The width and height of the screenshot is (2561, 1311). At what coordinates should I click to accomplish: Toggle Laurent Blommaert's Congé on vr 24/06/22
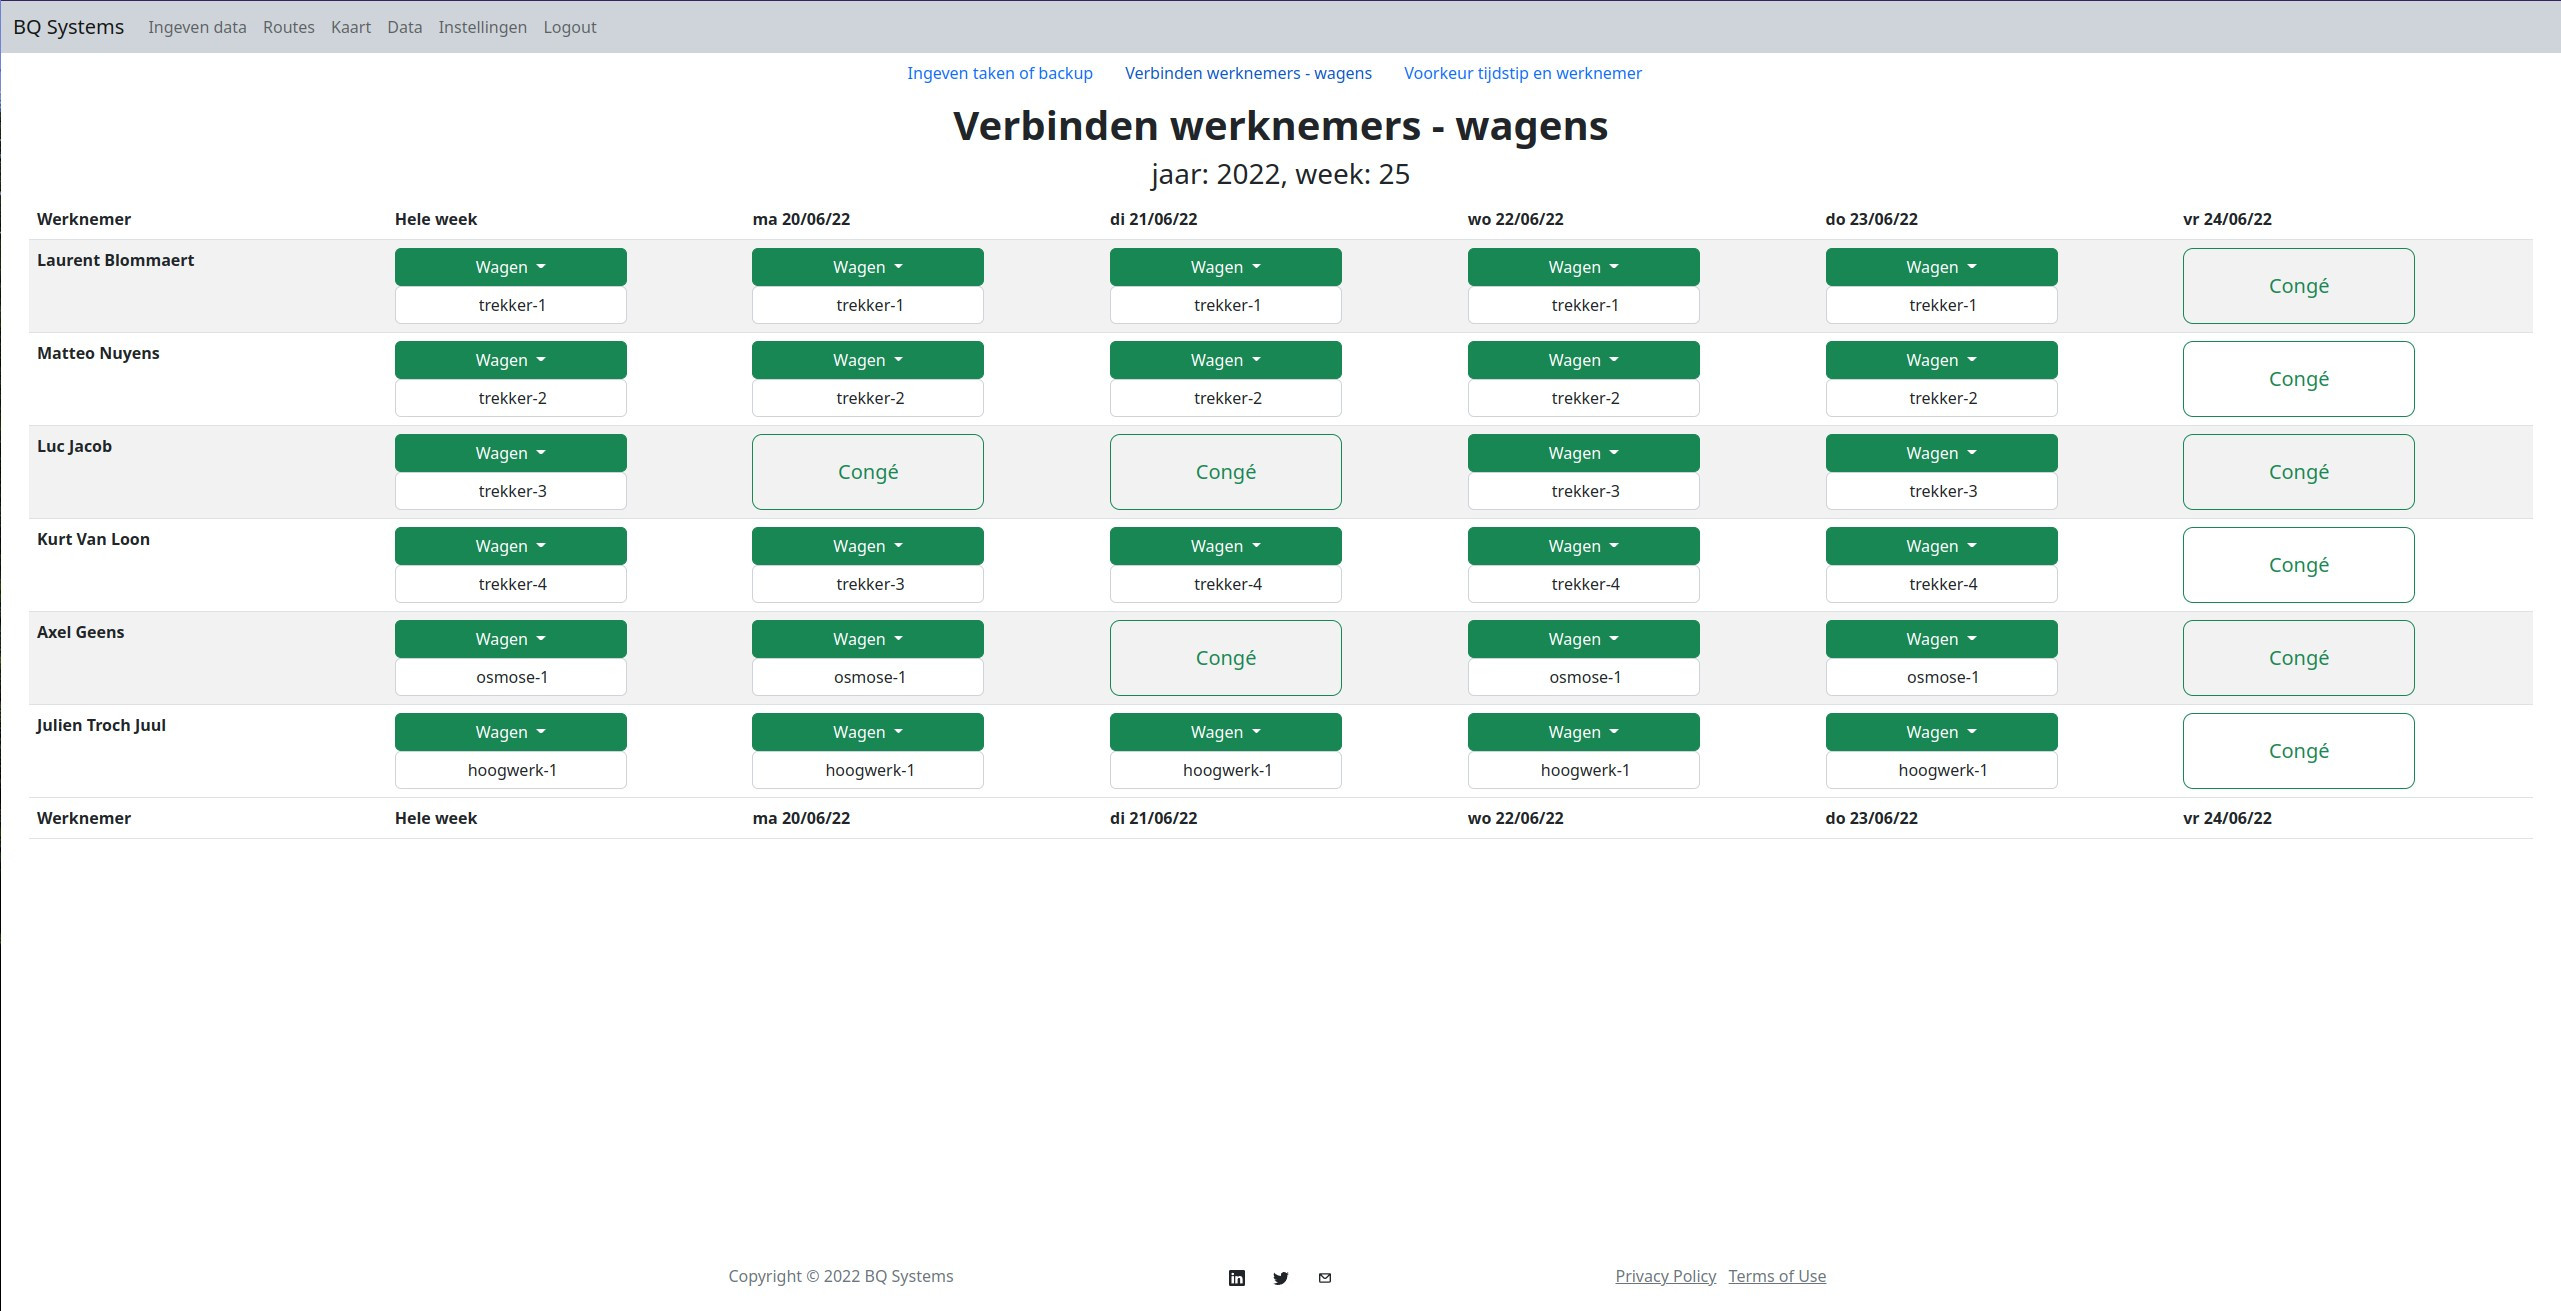[2299, 286]
